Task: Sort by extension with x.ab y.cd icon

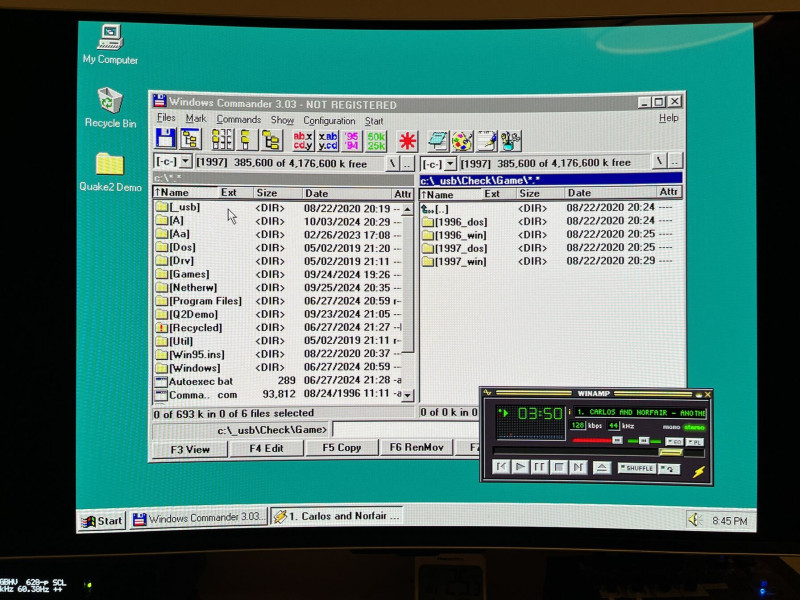Action: tap(328, 141)
